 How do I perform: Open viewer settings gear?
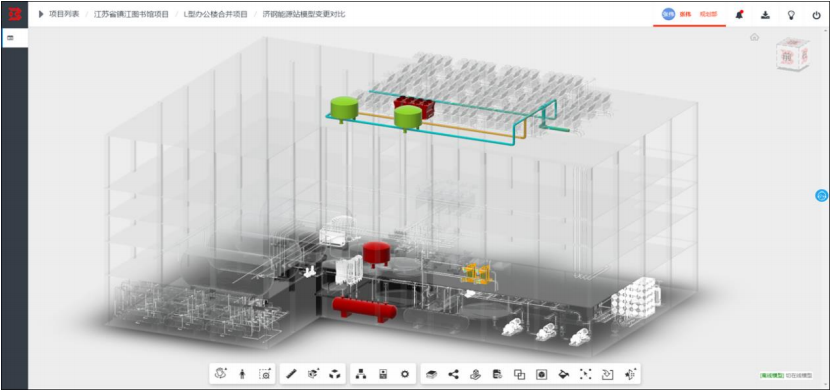[x=405, y=374]
